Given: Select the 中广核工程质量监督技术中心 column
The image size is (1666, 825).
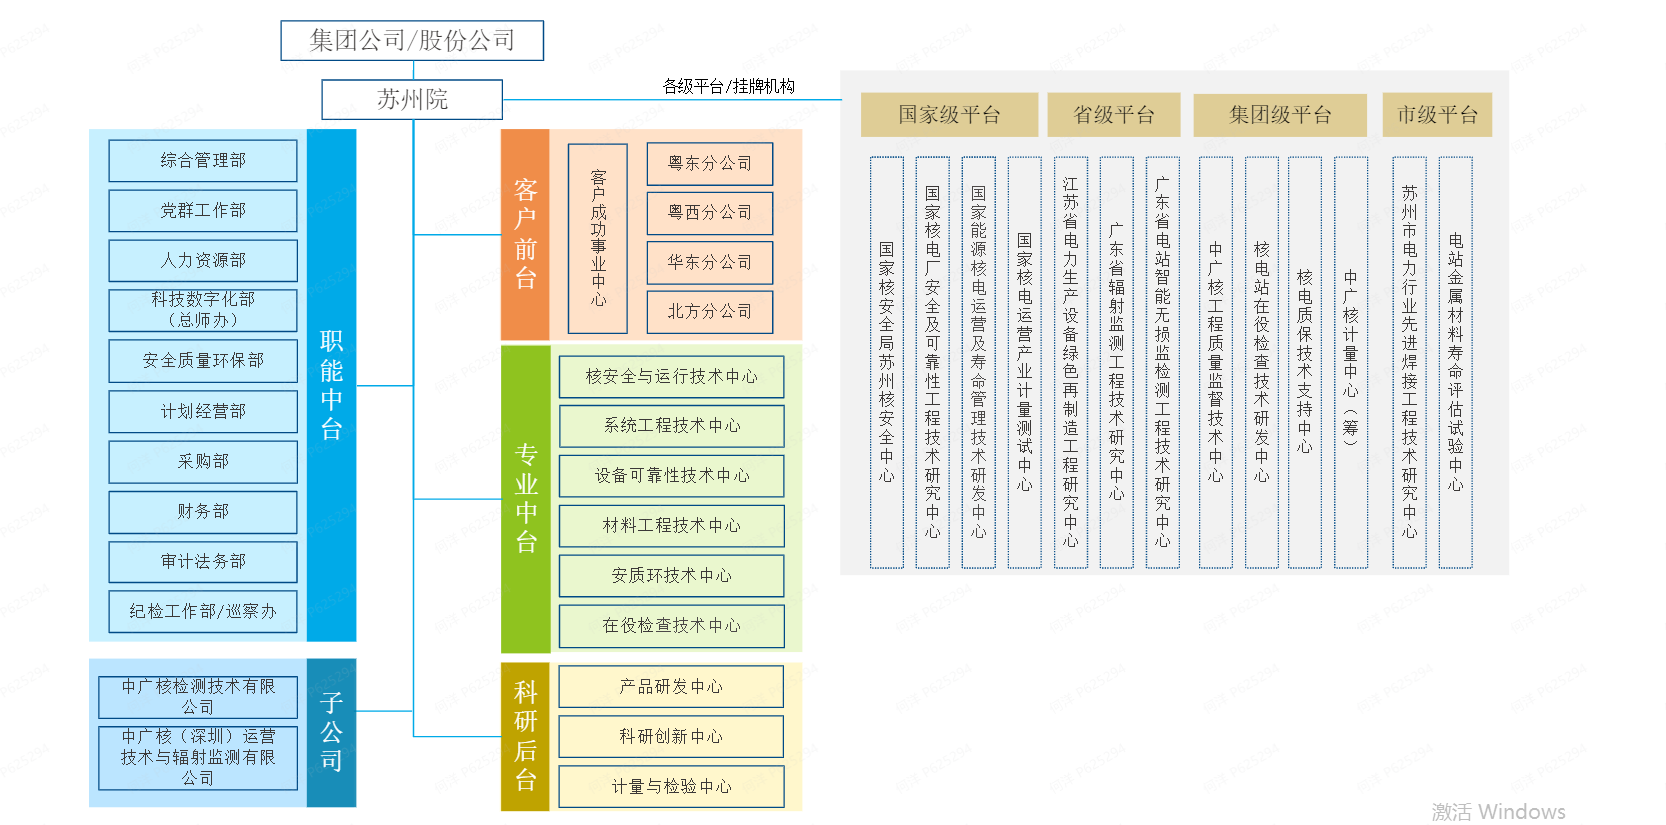Looking at the screenshot, I should point(1216,363).
